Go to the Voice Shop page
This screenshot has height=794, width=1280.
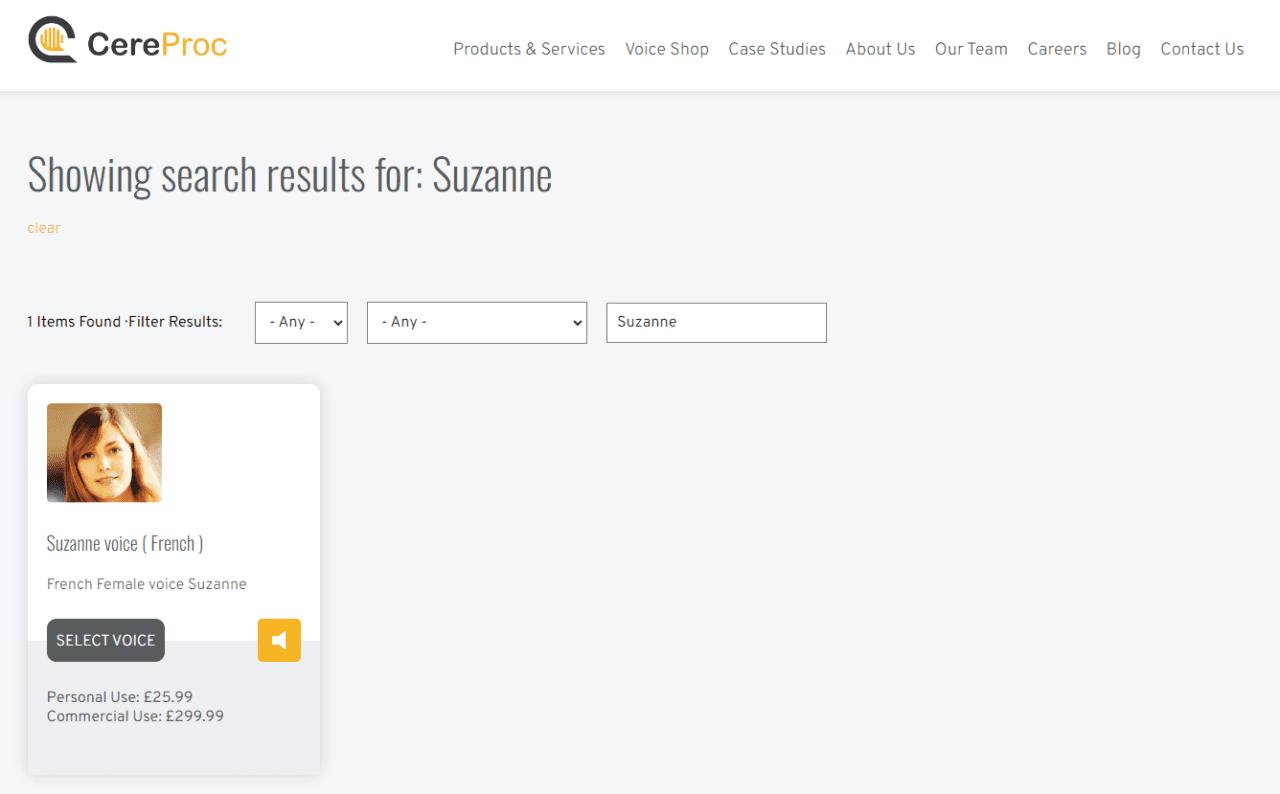667,49
